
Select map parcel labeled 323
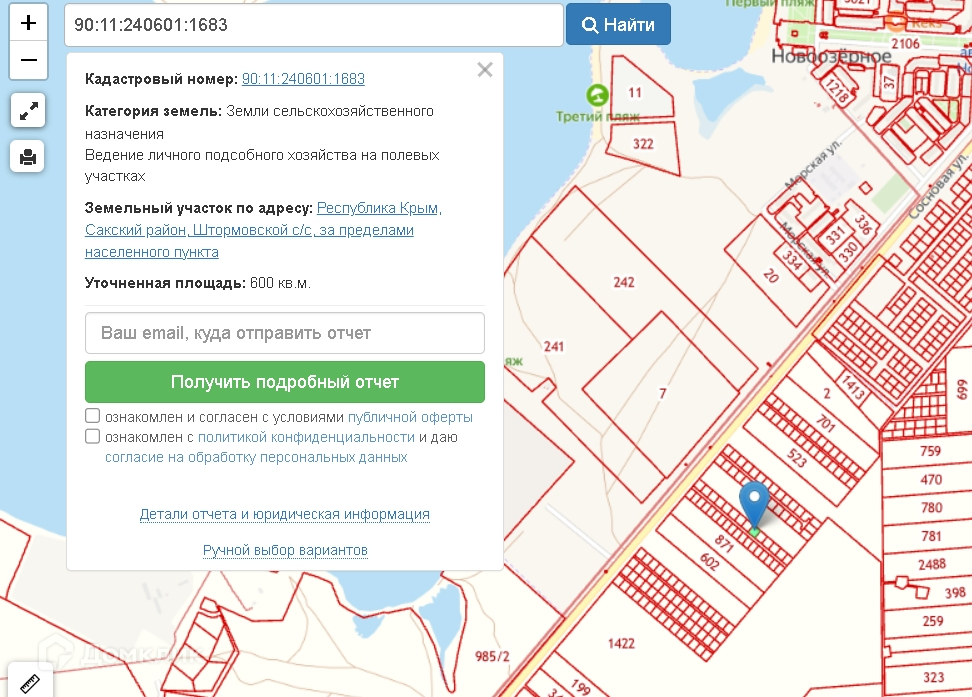click(933, 677)
